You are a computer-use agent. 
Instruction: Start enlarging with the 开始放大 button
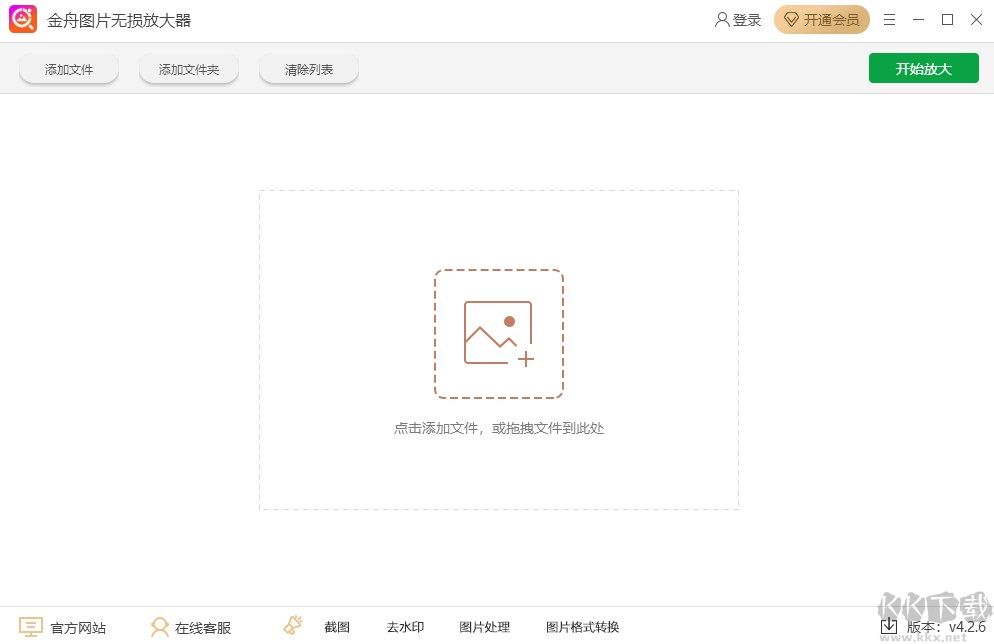point(923,68)
